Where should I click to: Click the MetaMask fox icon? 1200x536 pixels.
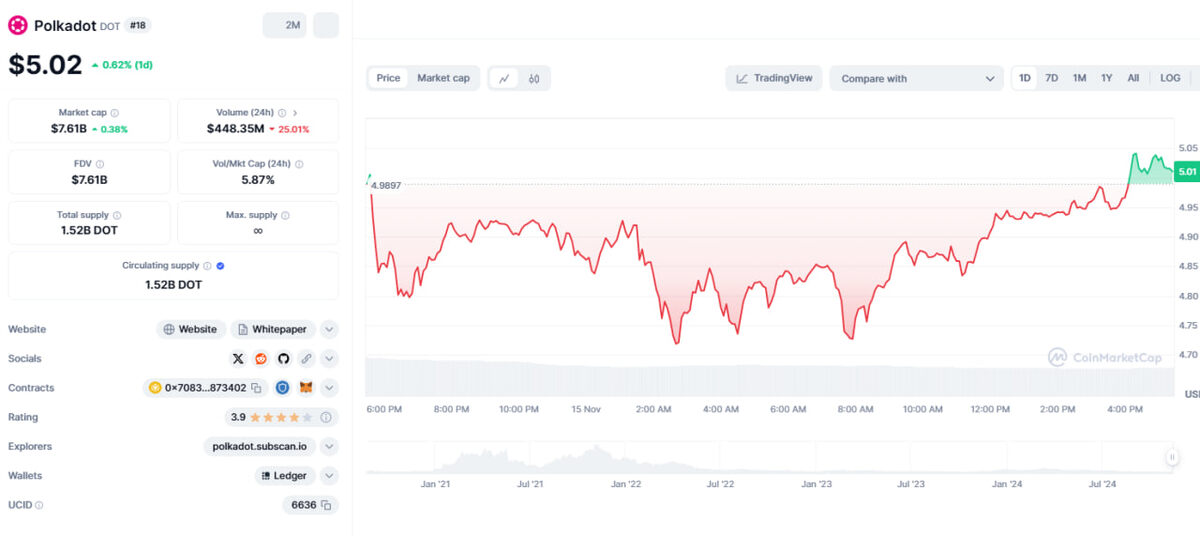click(x=306, y=388)
